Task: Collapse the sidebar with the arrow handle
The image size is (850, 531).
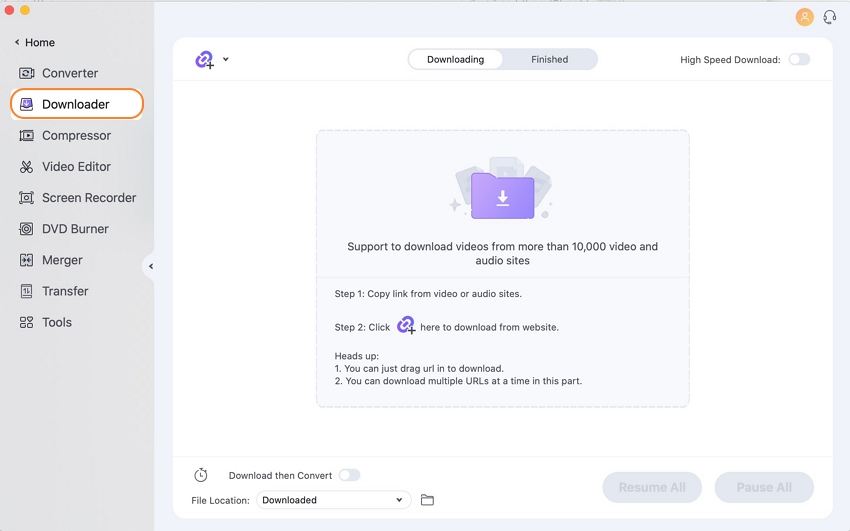Action: (x=150, y=266)
